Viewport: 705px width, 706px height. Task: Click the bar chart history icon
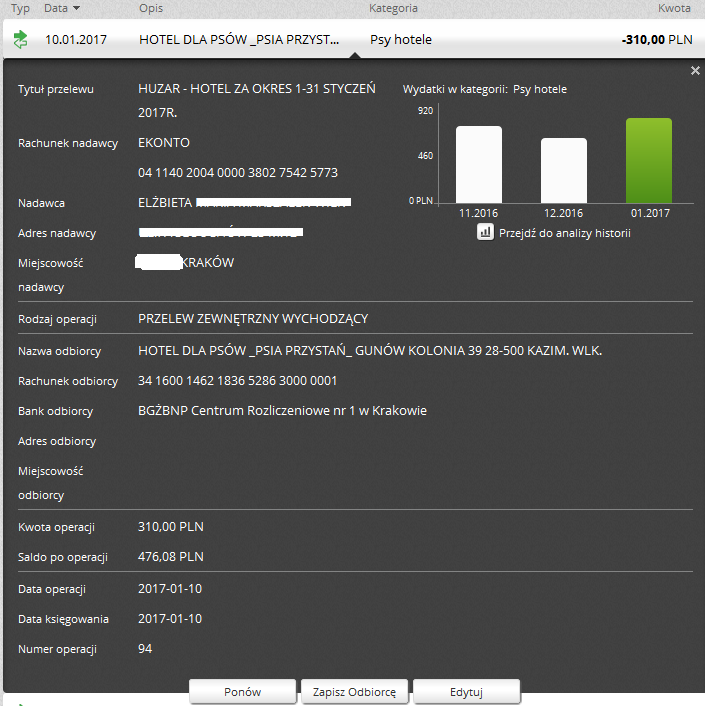[x=485, y=232]
